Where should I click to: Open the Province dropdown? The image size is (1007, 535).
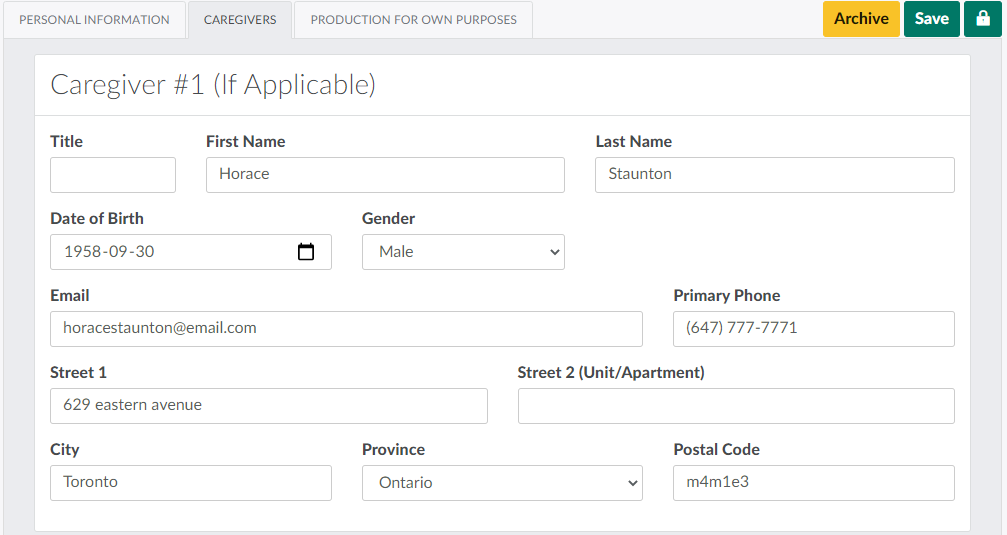[x=502, y=483]
